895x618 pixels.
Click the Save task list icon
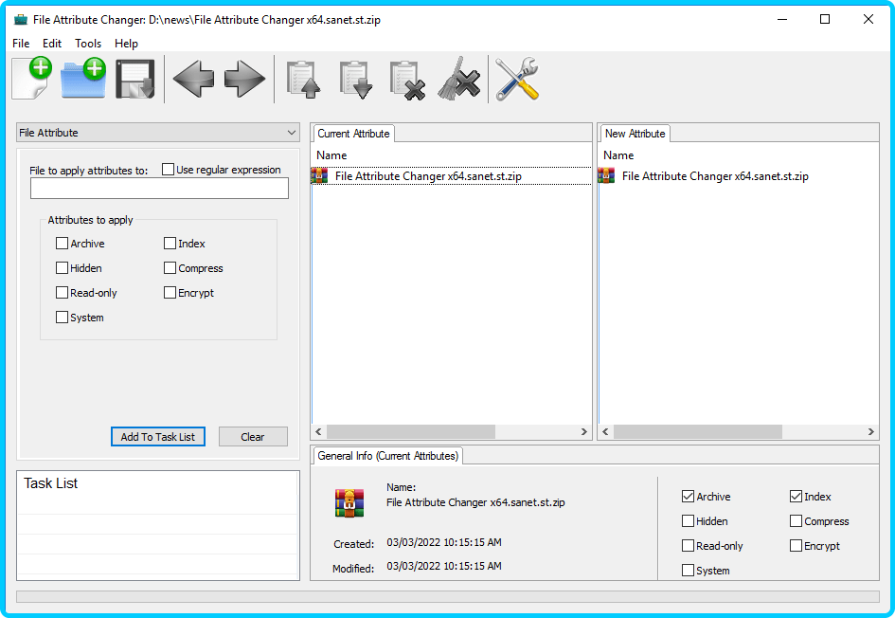pyautogui.click(x=135, y=78)
